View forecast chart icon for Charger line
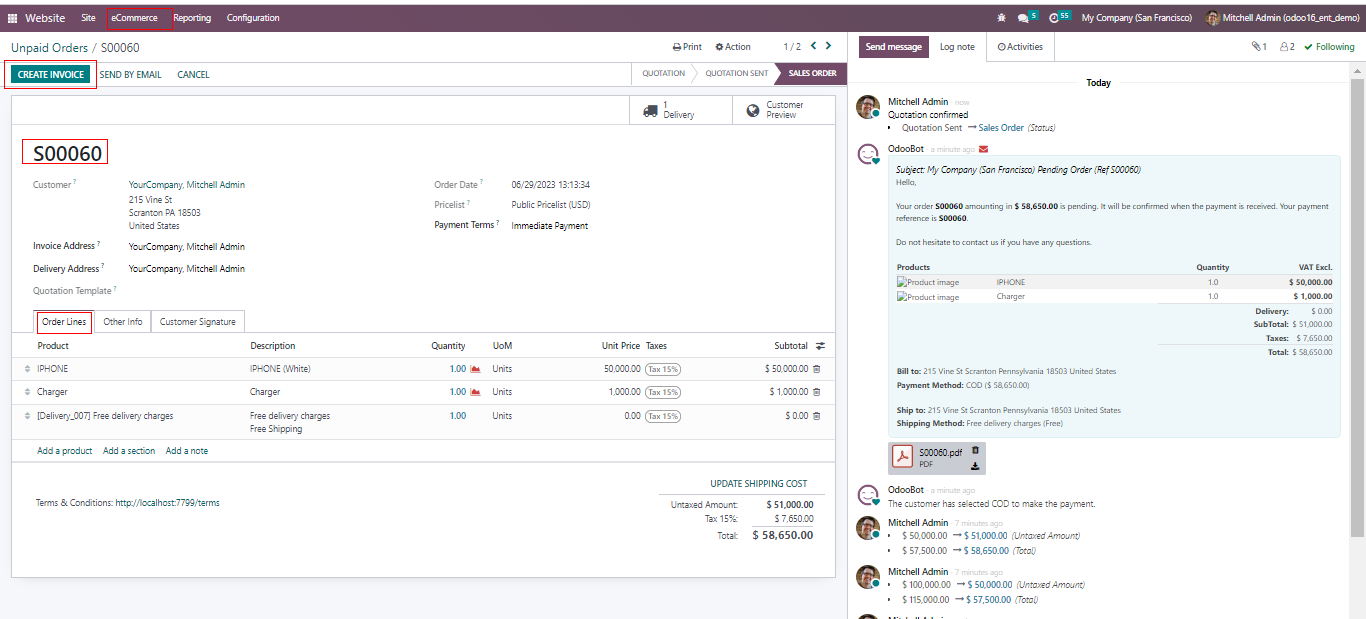The image size is (1366, 619). [475, 392]
